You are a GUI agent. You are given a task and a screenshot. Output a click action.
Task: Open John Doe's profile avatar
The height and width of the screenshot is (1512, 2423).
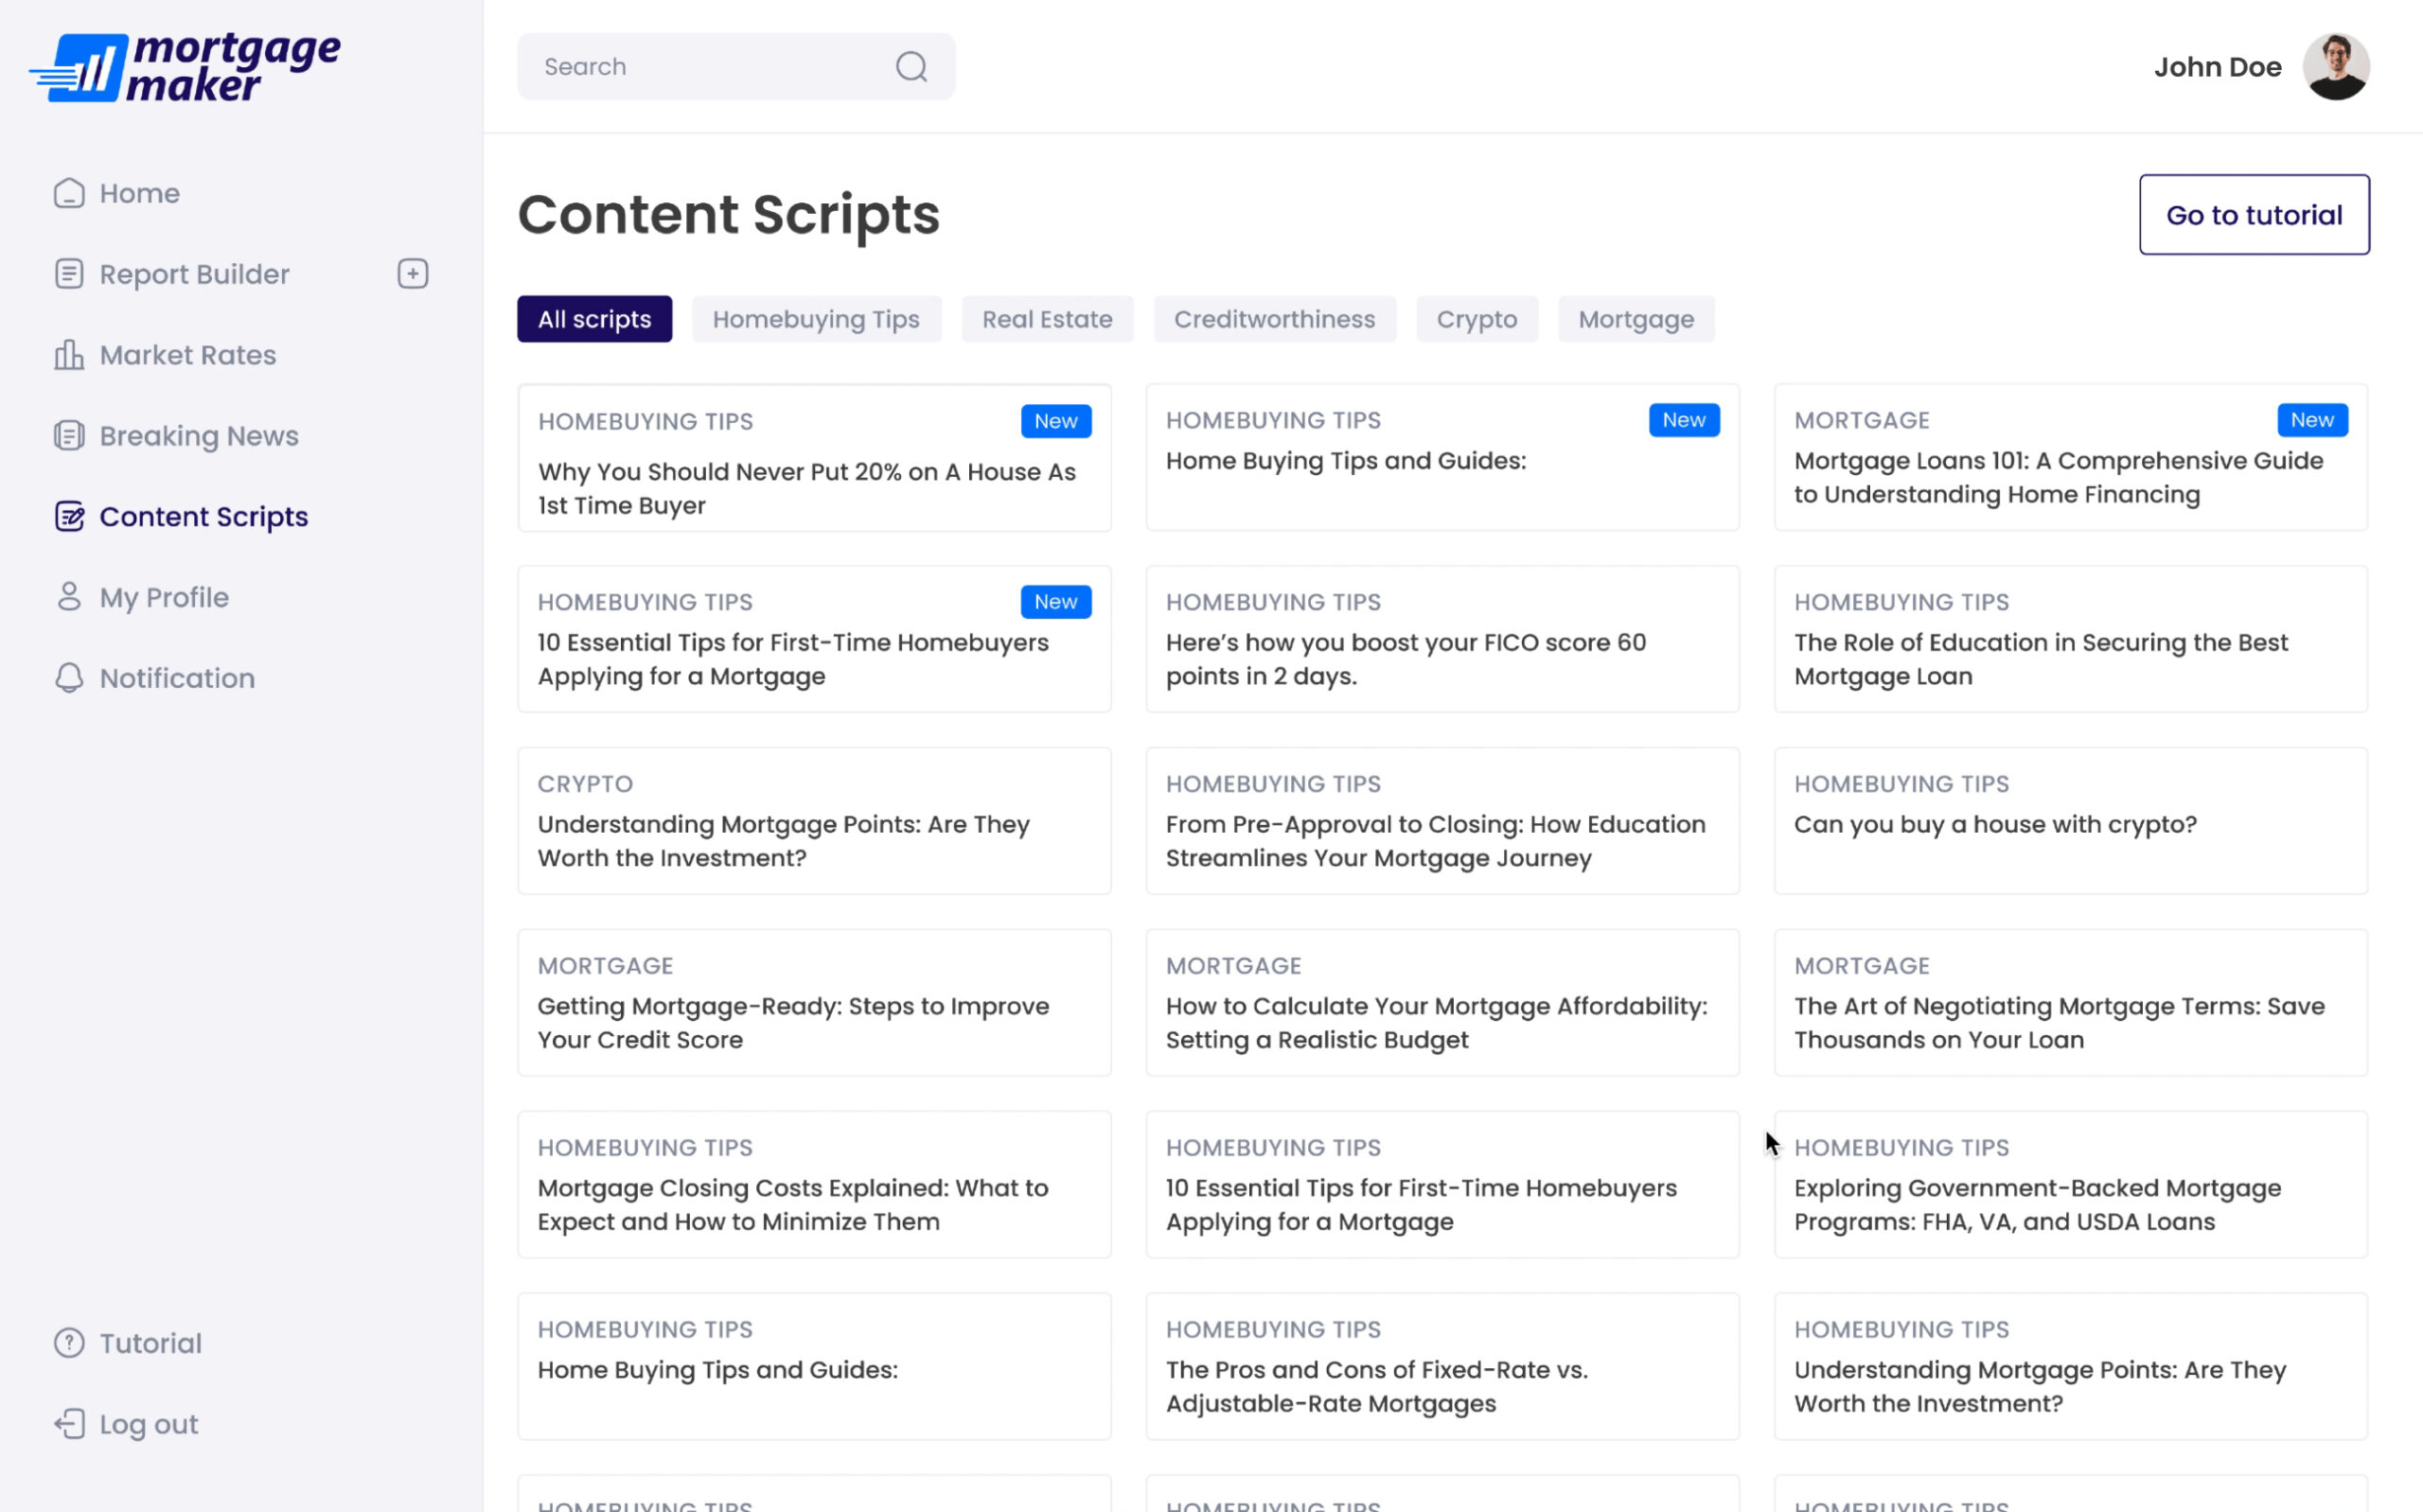click(2335, 67)
